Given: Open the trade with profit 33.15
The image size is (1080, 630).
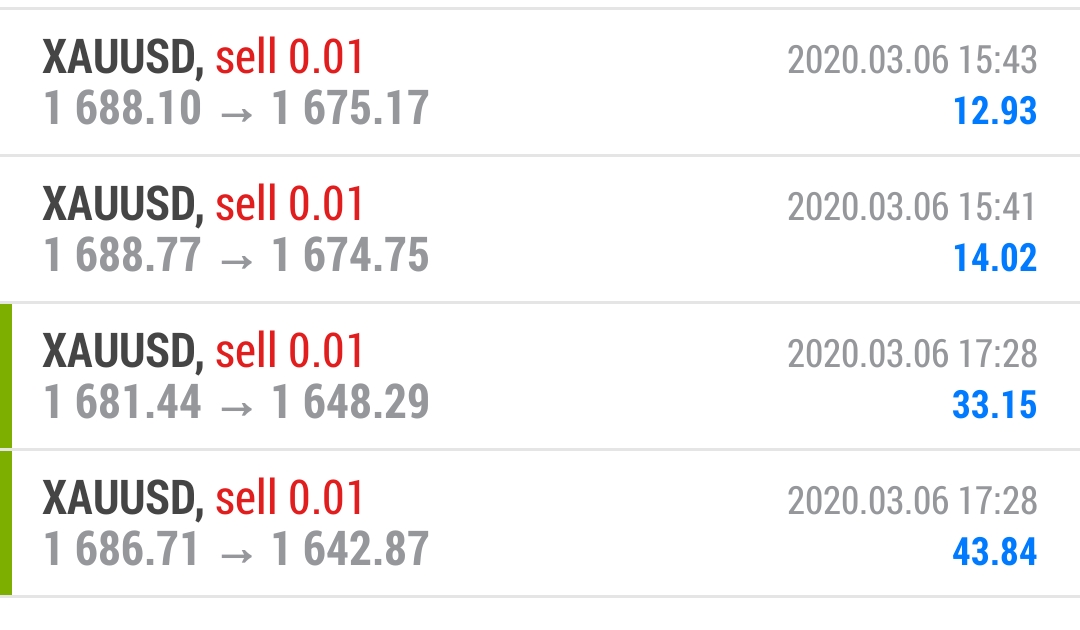Looking at the screenshot, I should point(540,376).
